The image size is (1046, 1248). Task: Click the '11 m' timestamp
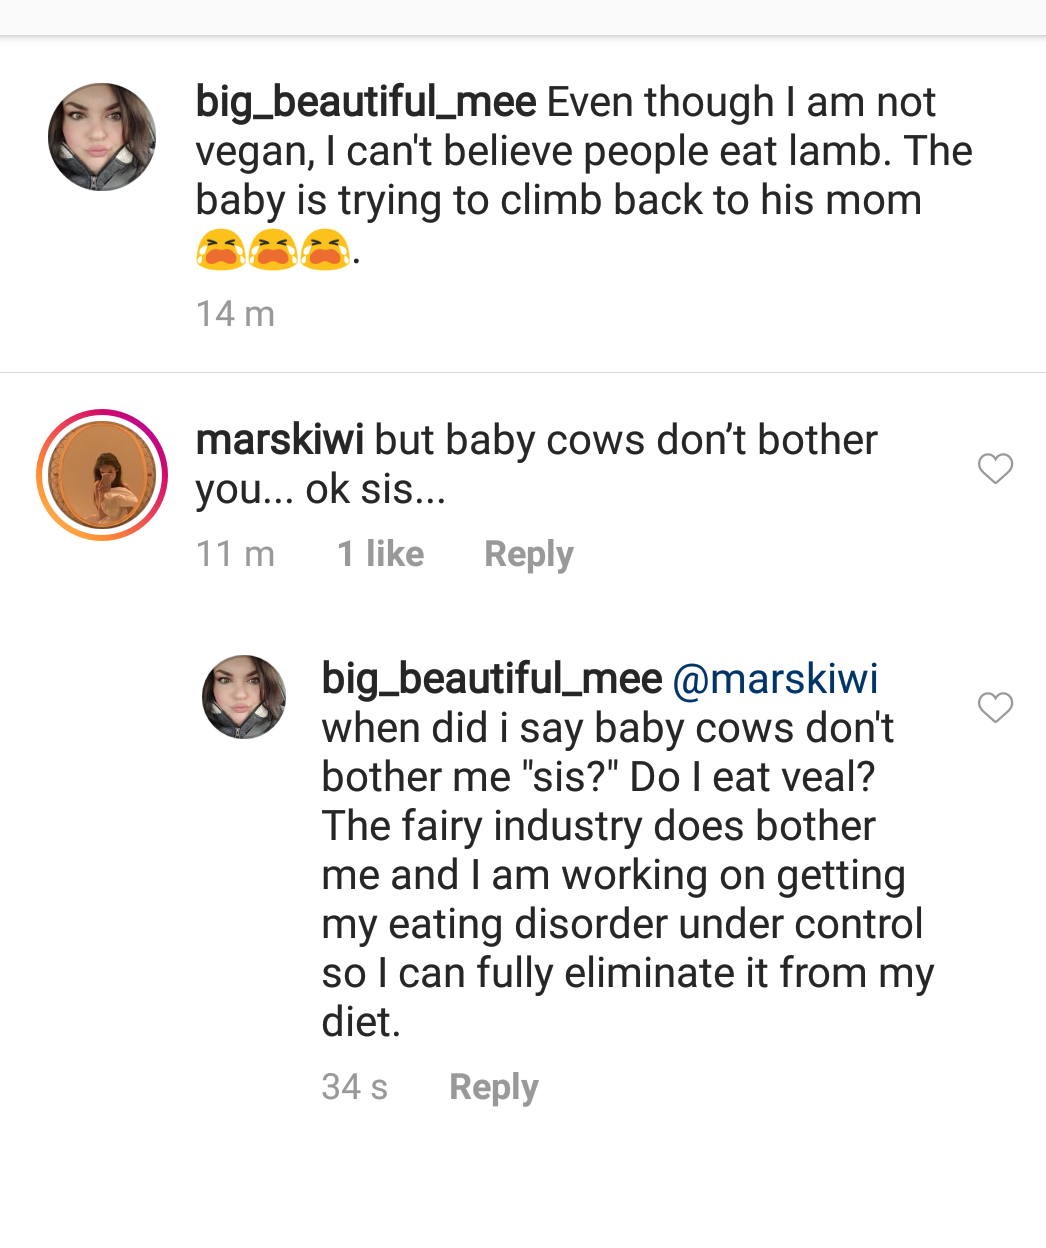coord(236,554)
